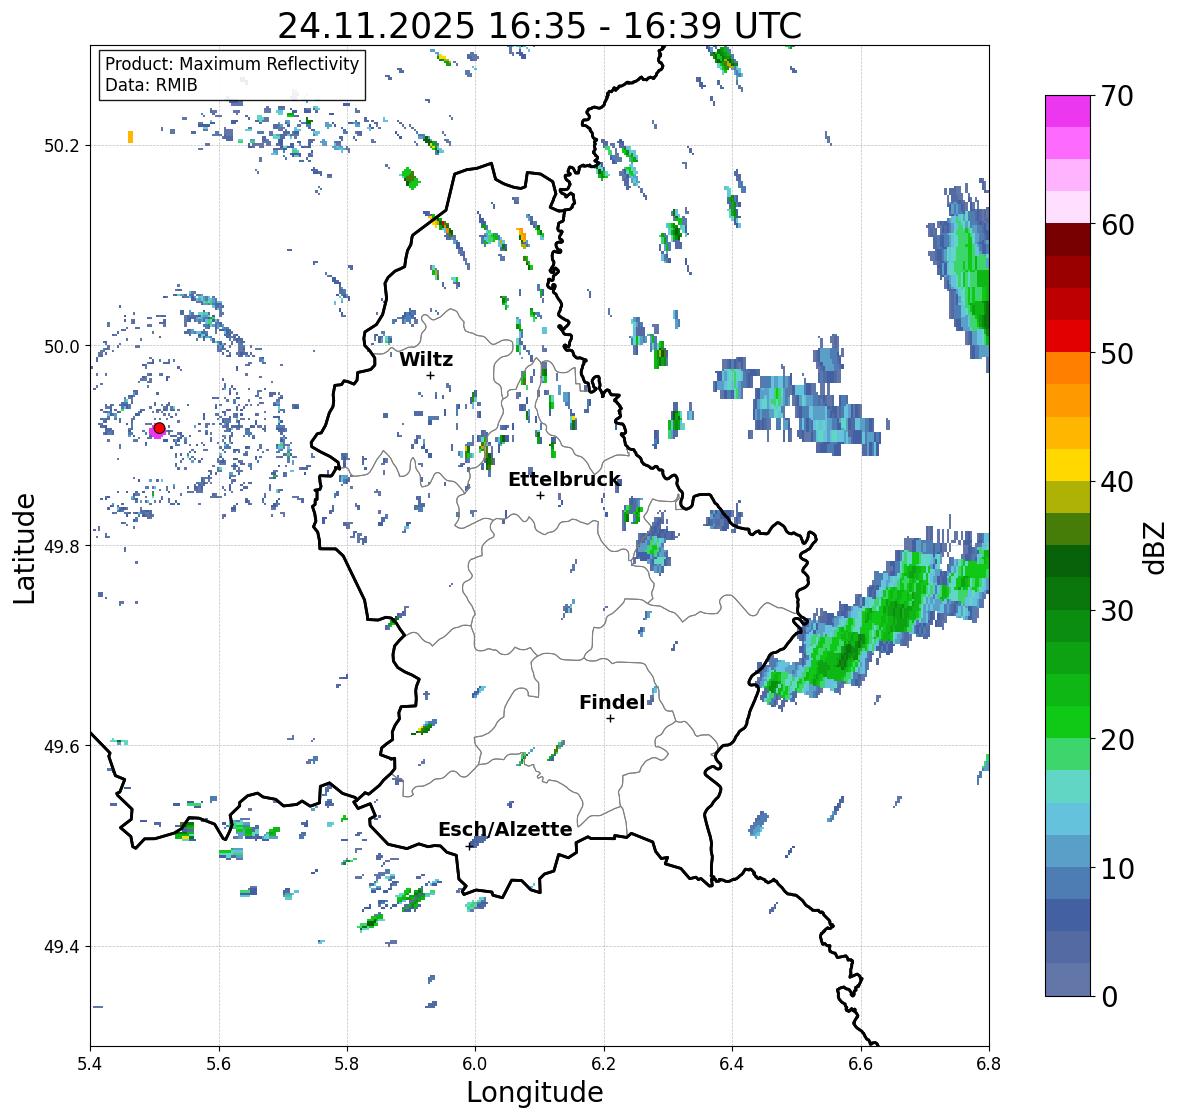
Task: Click the latitude tick label 49.4
Action: point(62,947)
